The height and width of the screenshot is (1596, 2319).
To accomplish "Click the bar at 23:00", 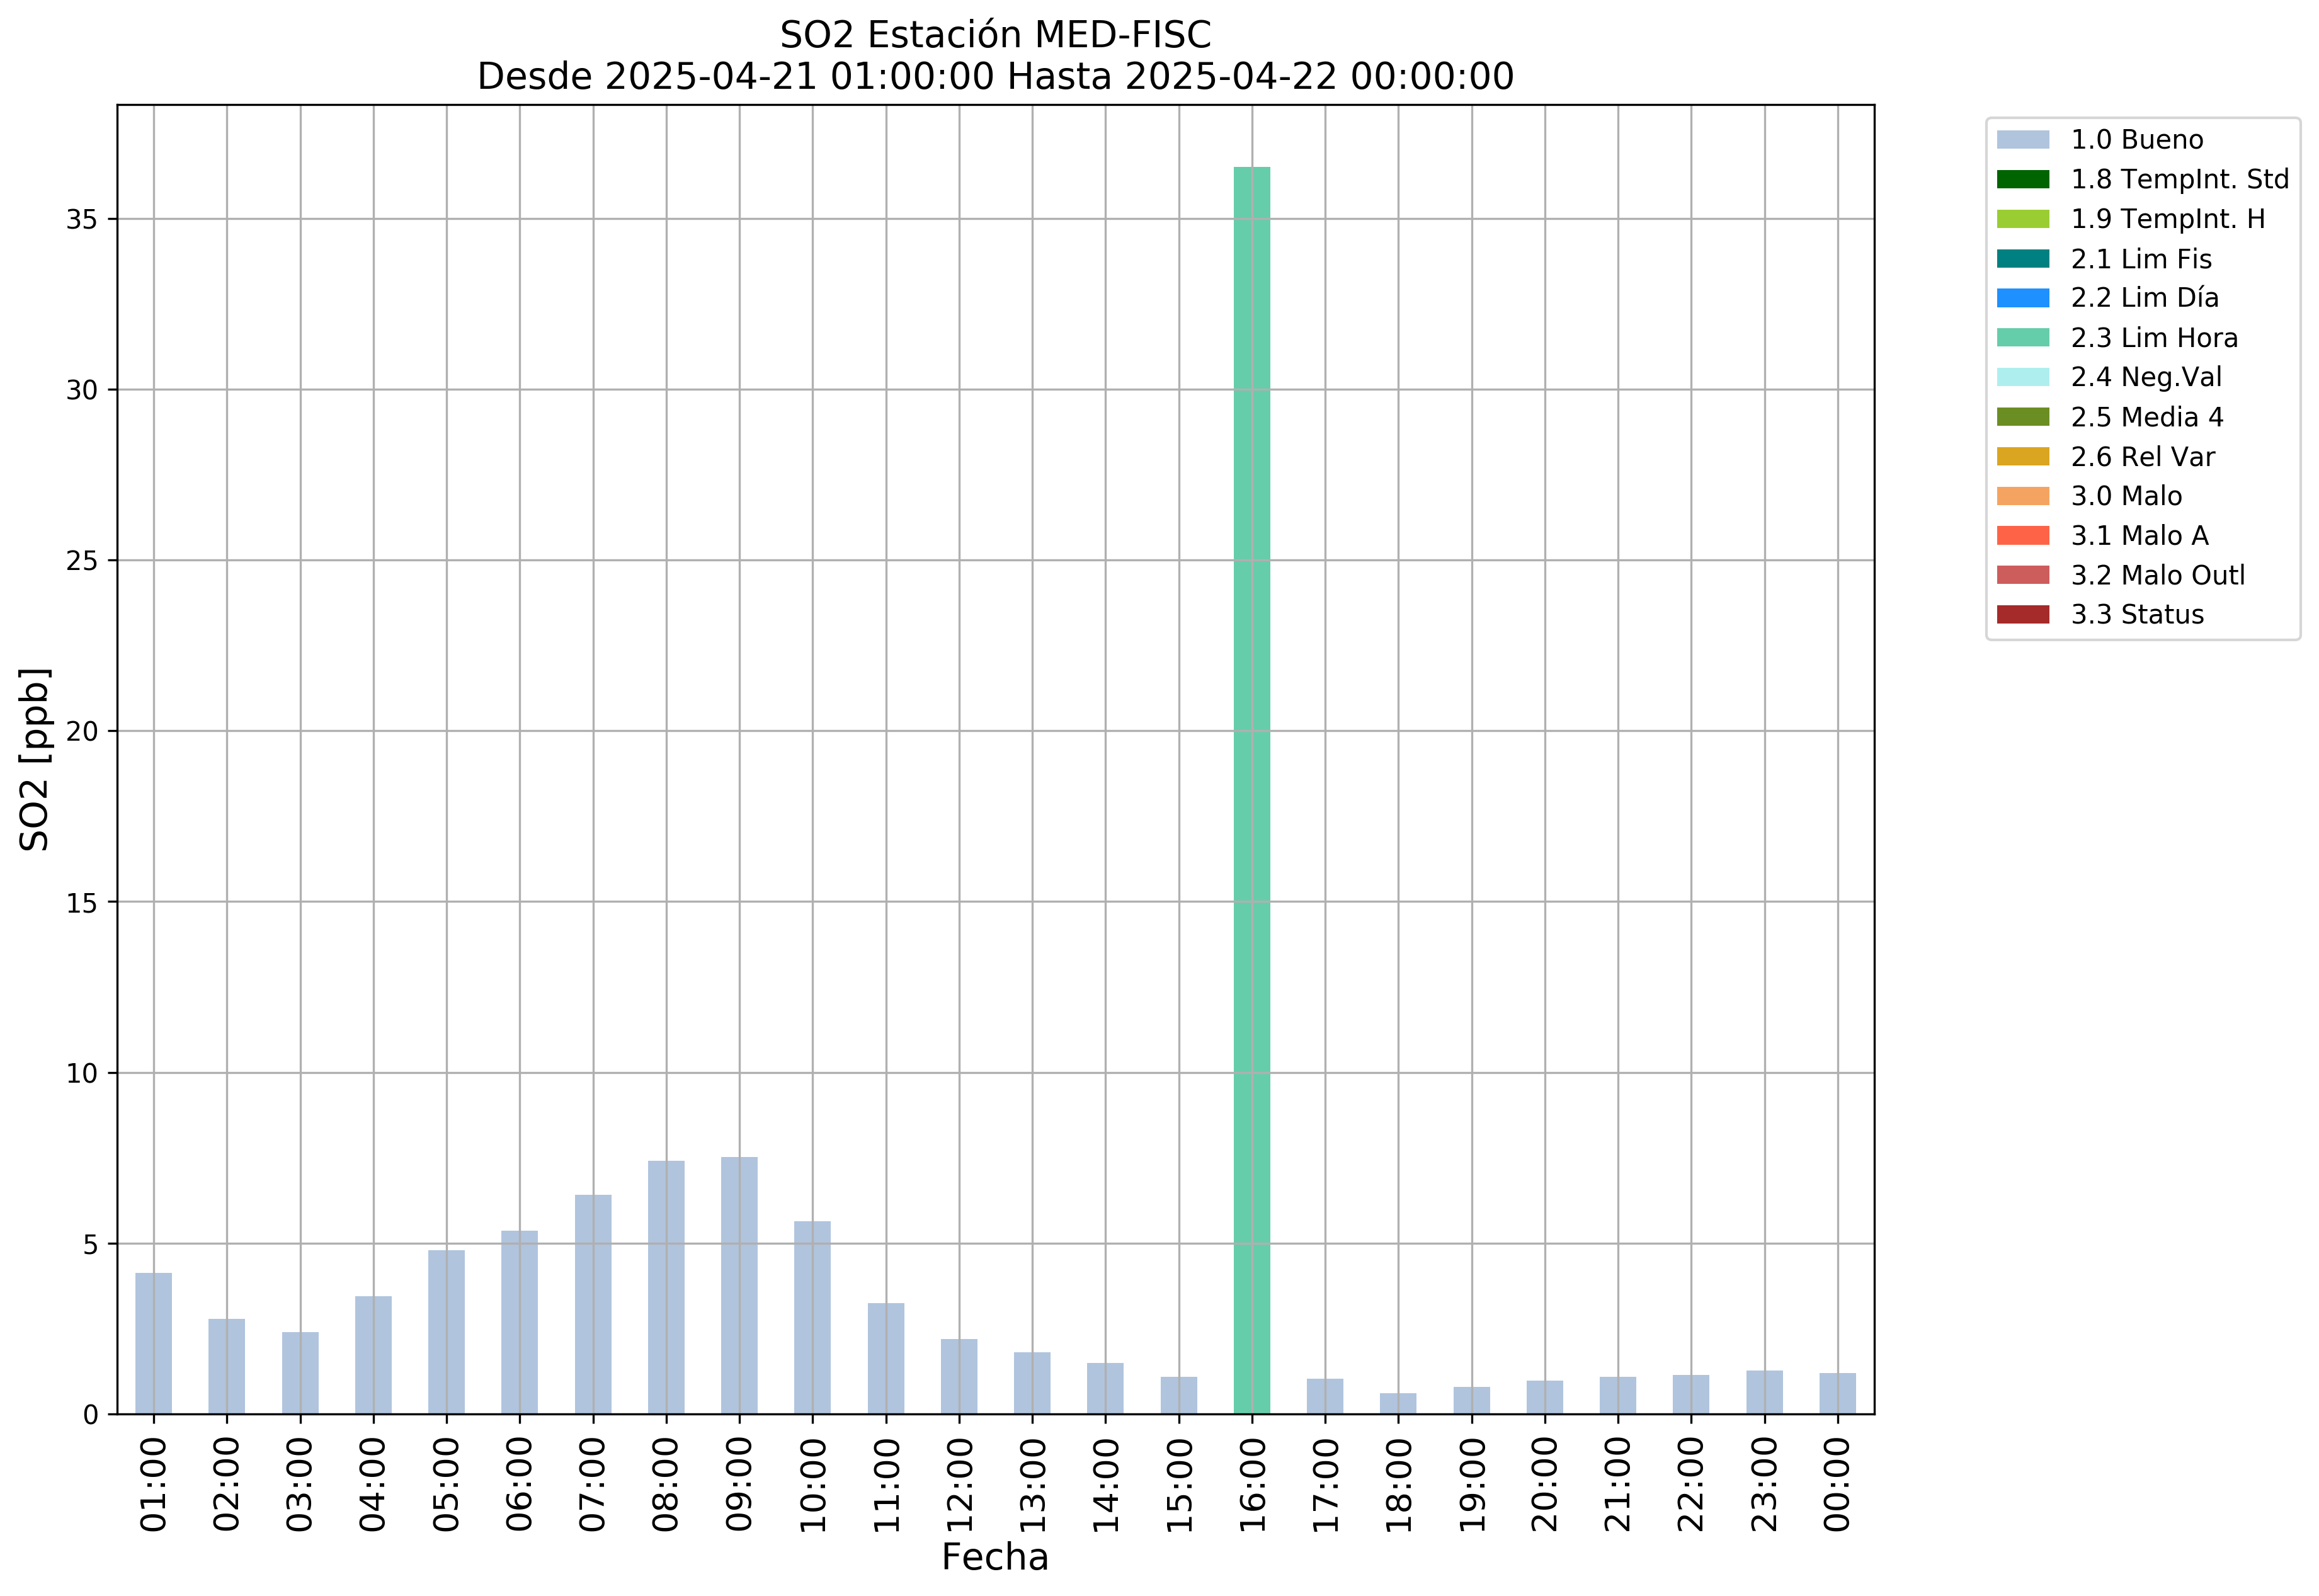I will [1765, 1393].
